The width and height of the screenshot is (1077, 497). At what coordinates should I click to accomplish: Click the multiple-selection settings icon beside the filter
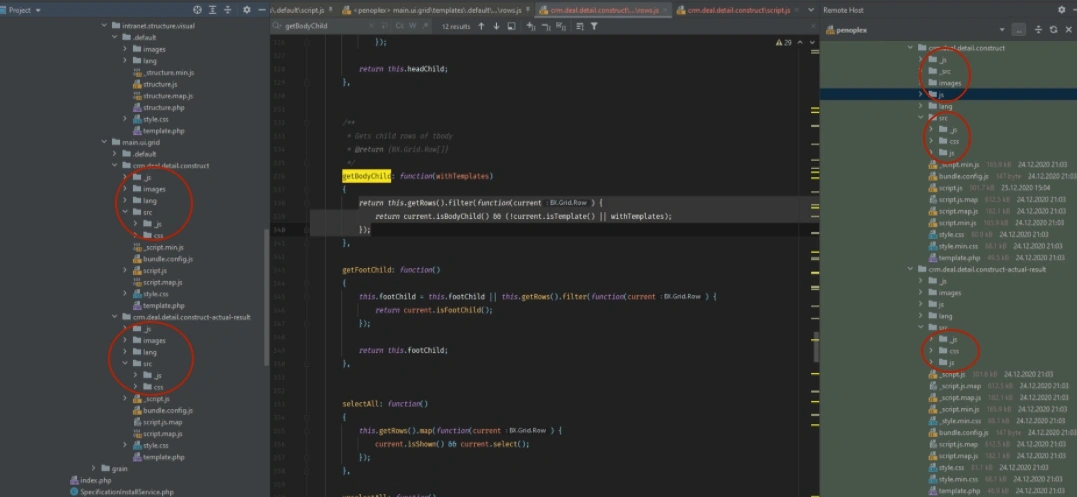[580, 26]
